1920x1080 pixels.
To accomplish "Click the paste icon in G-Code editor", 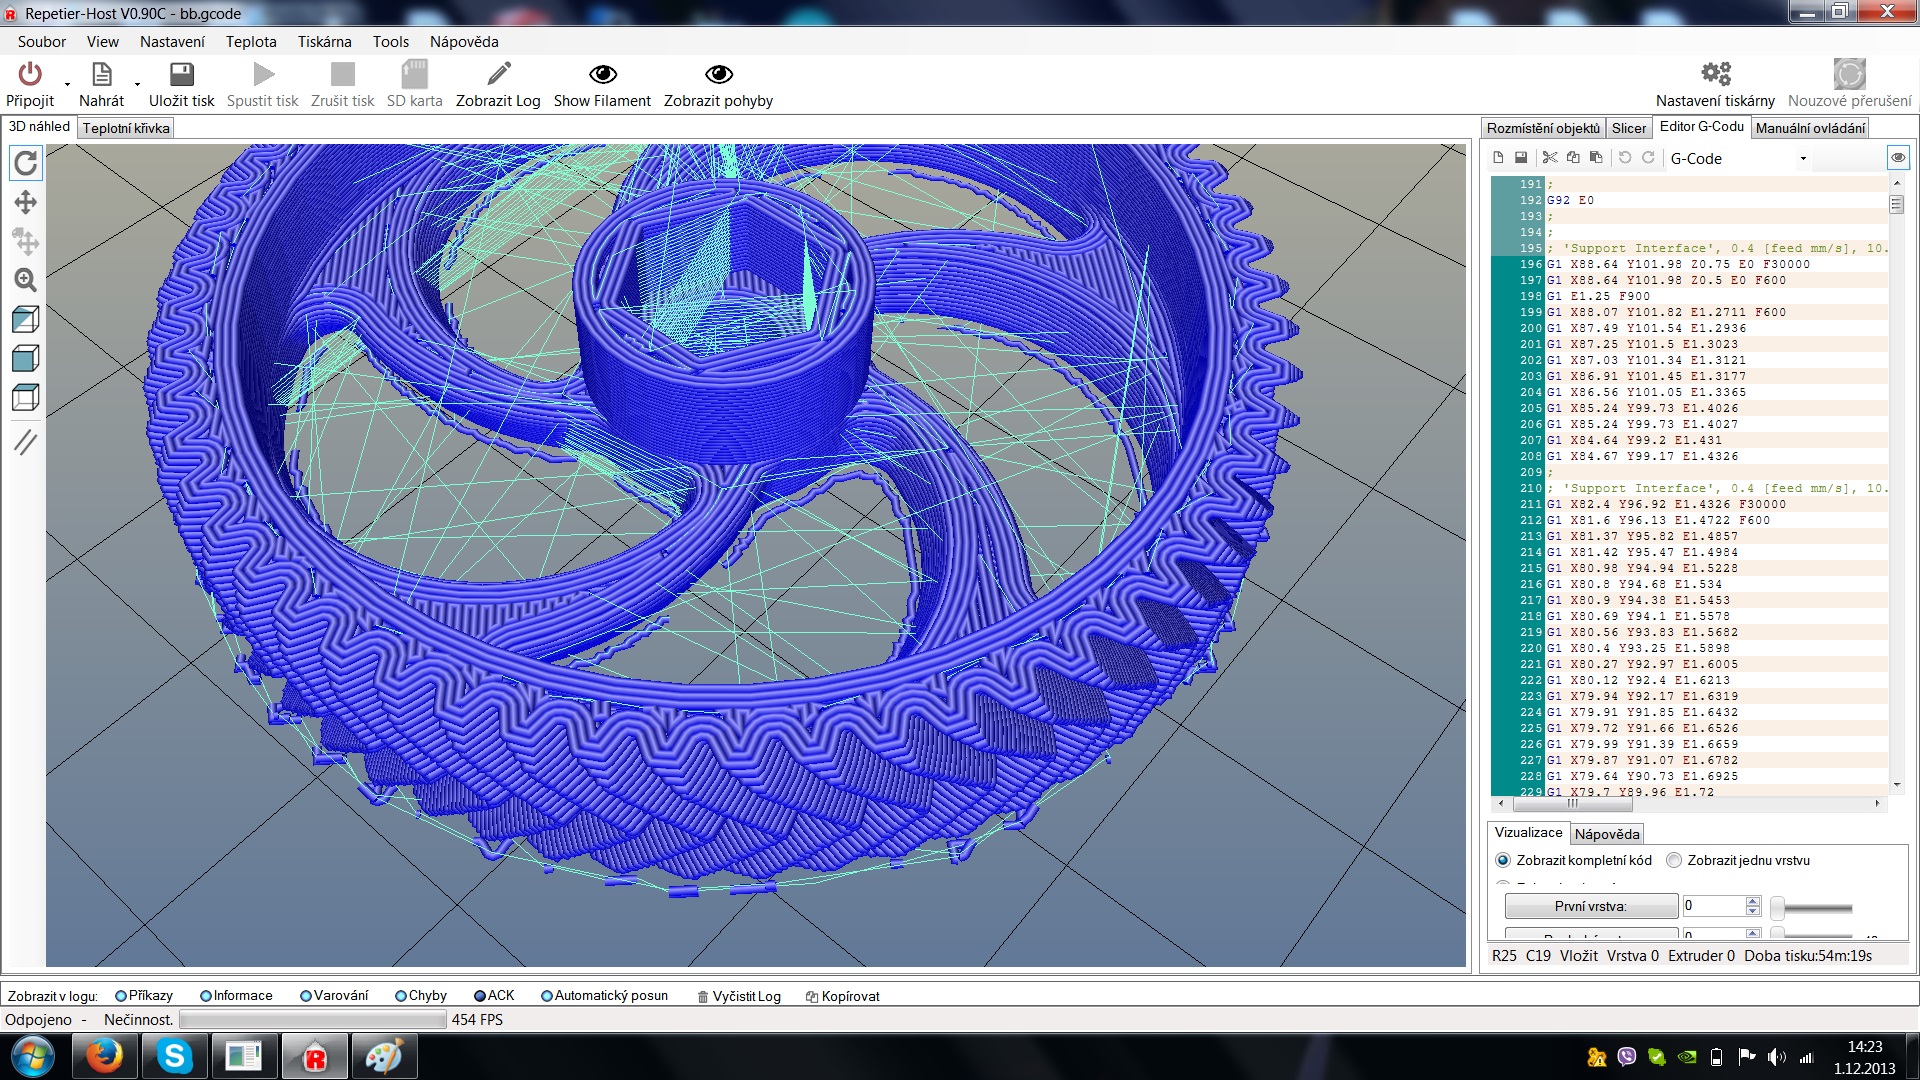I will pos(1596,158).
